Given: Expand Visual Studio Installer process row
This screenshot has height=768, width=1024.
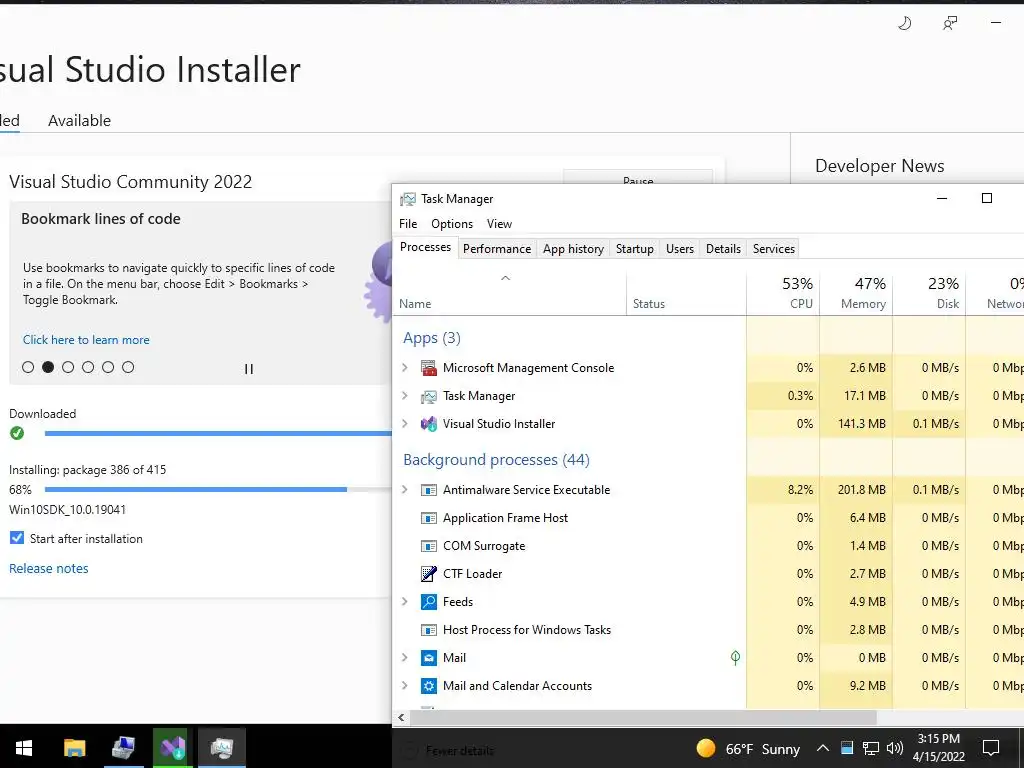Looking at the screenshot, I should 405,424.
